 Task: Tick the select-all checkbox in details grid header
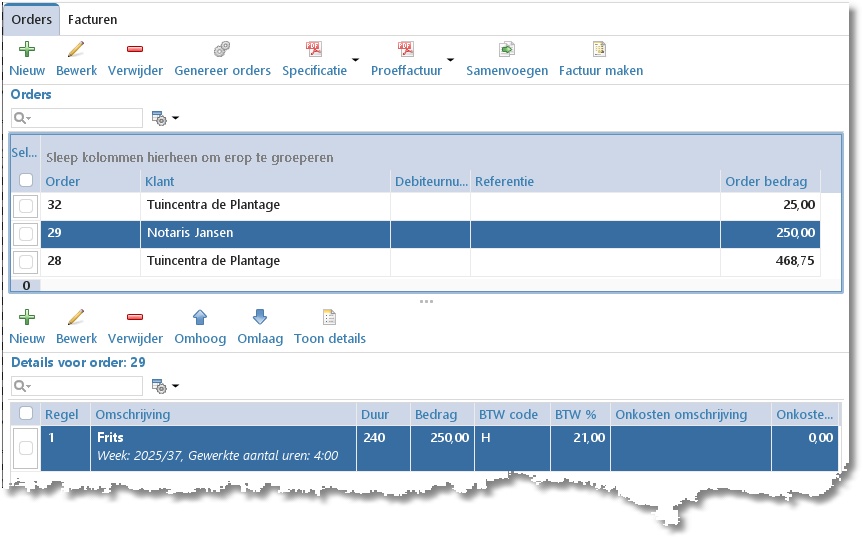26,413
